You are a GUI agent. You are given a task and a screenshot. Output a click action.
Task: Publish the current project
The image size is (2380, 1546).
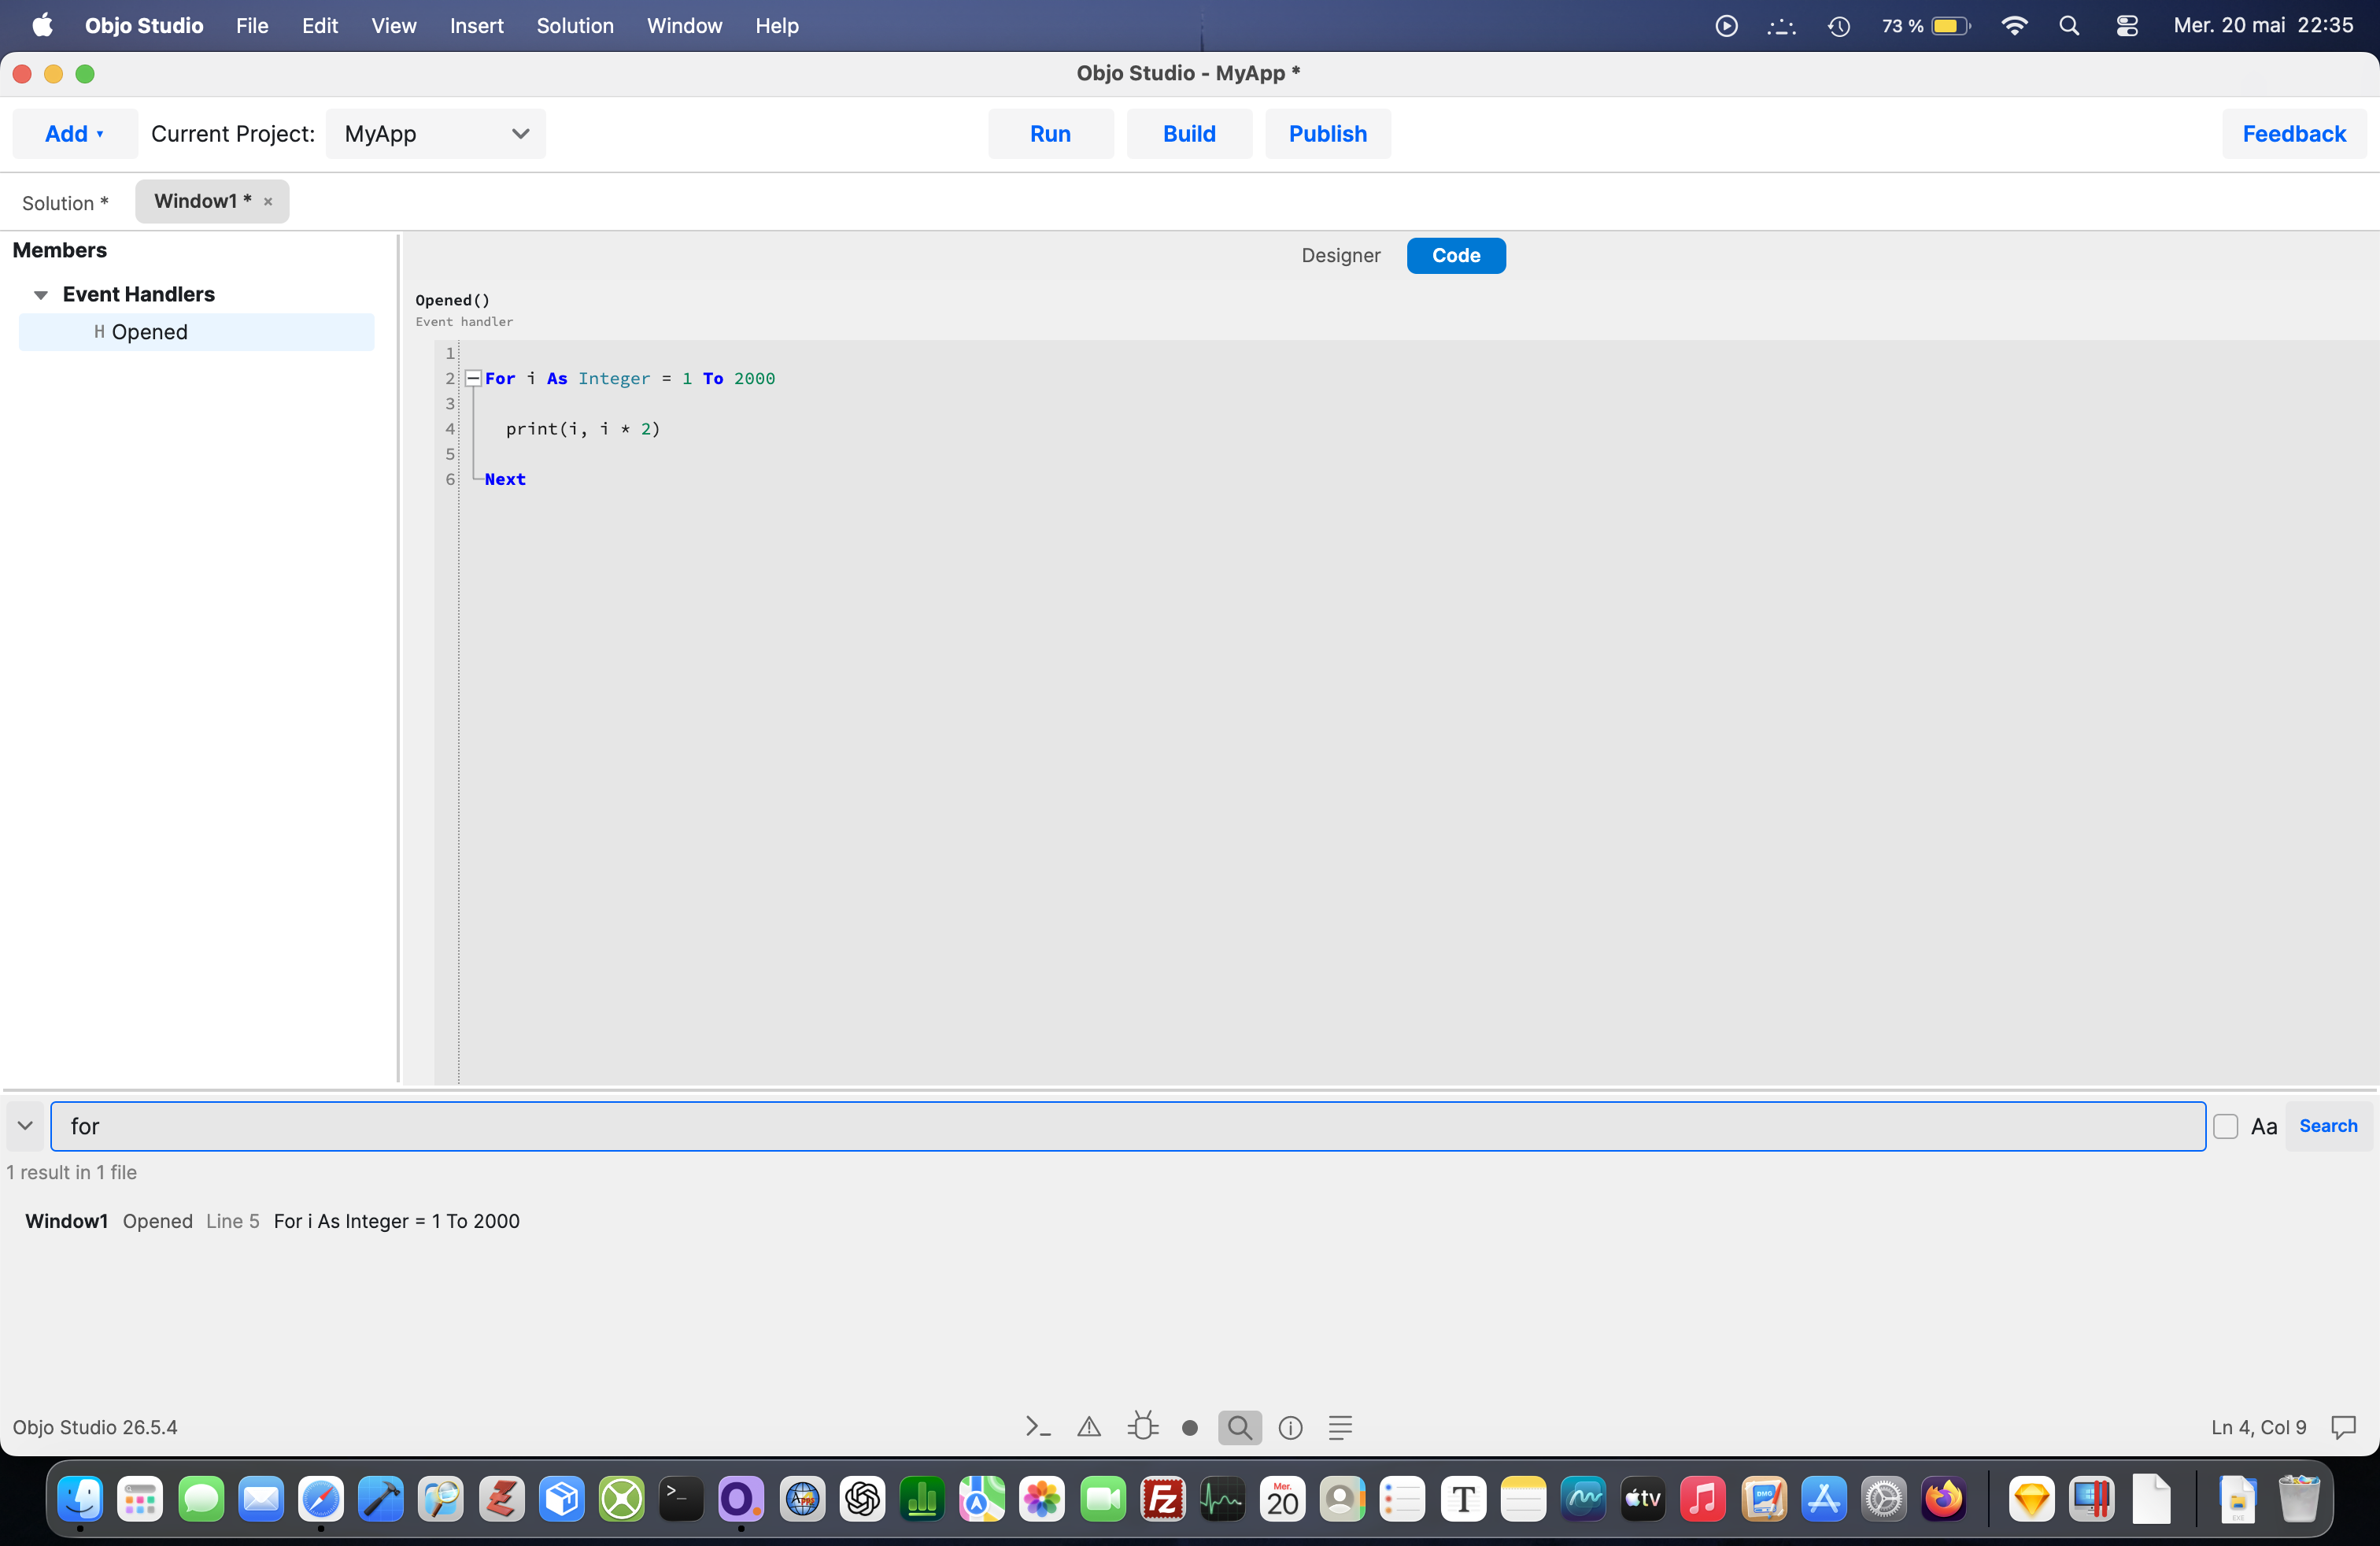pyautogui.click(x=1327, y=134)
